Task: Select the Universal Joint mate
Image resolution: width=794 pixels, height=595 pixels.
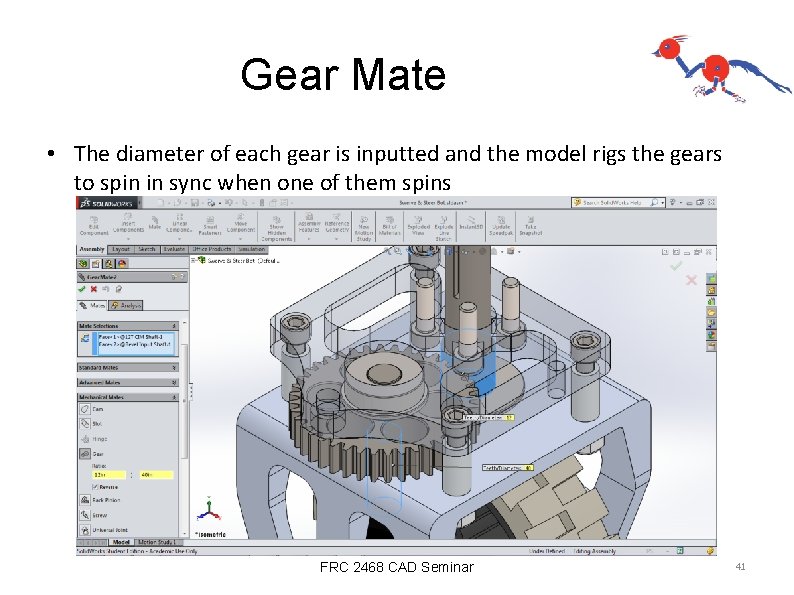Action: pyautogui.click(x=104, y=530)
